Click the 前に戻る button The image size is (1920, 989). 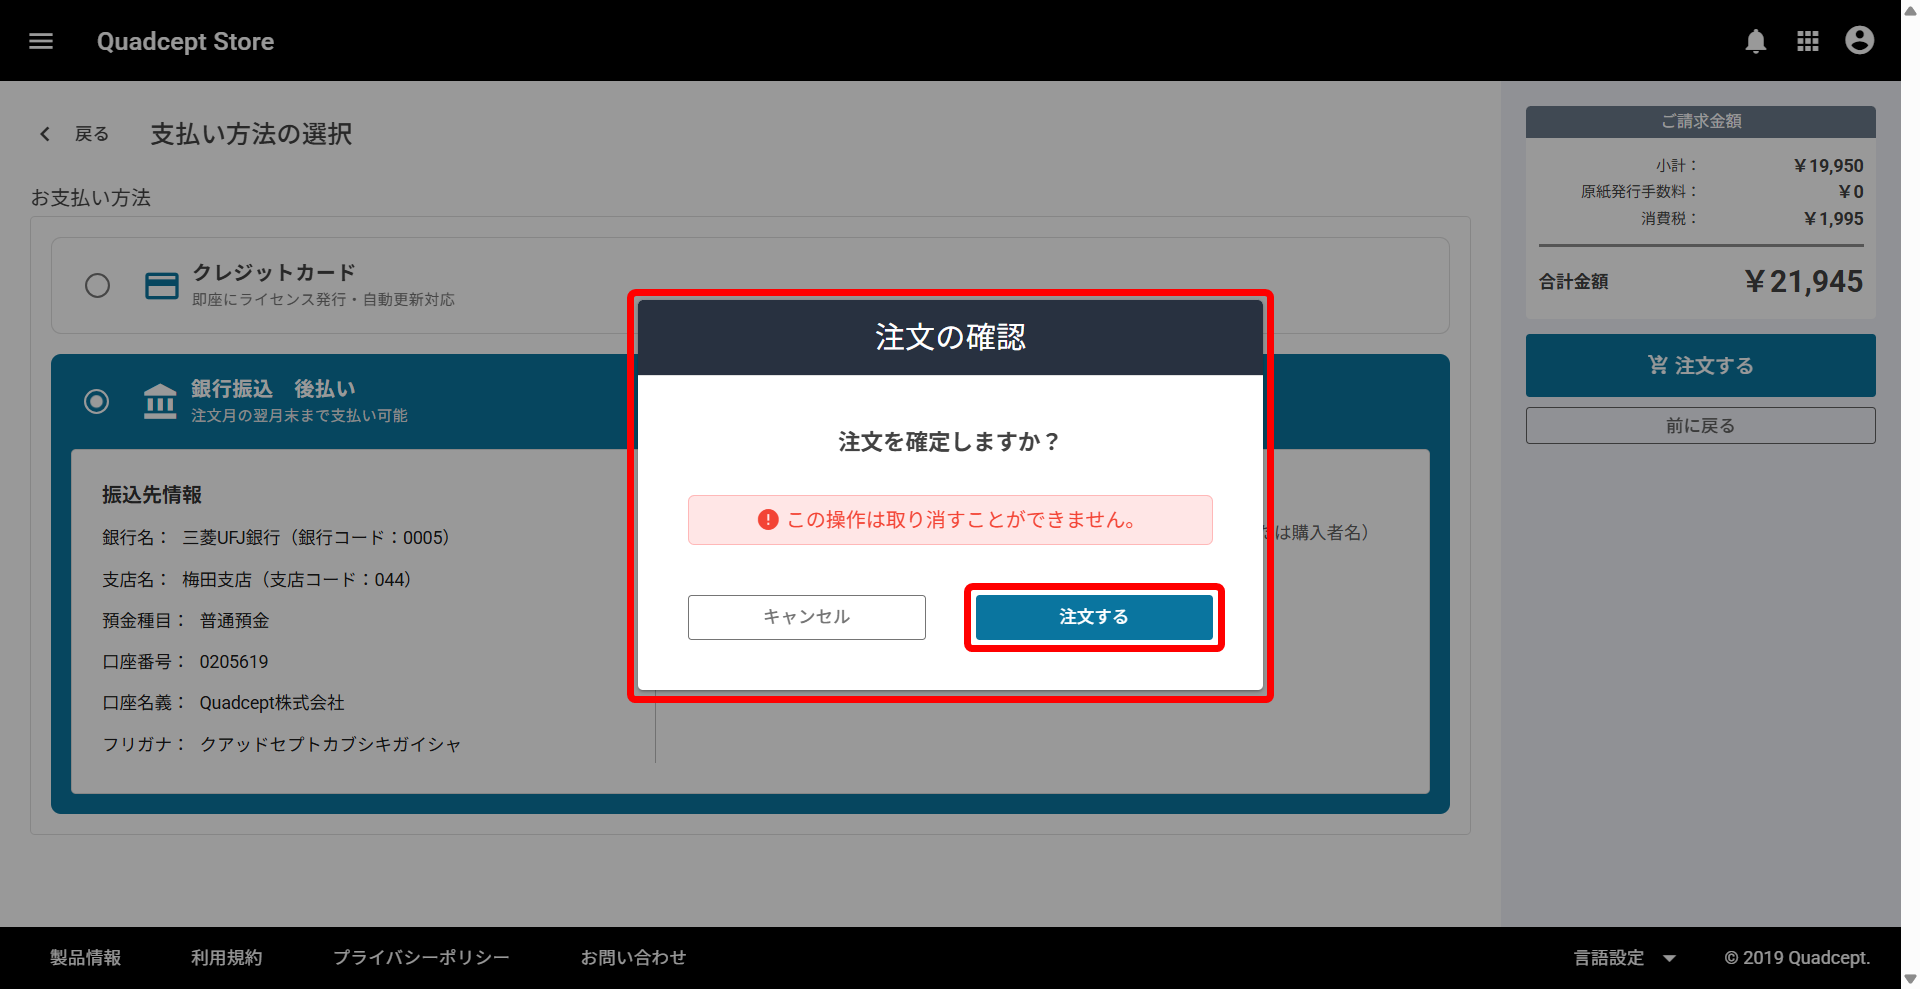coord(1700,426)
